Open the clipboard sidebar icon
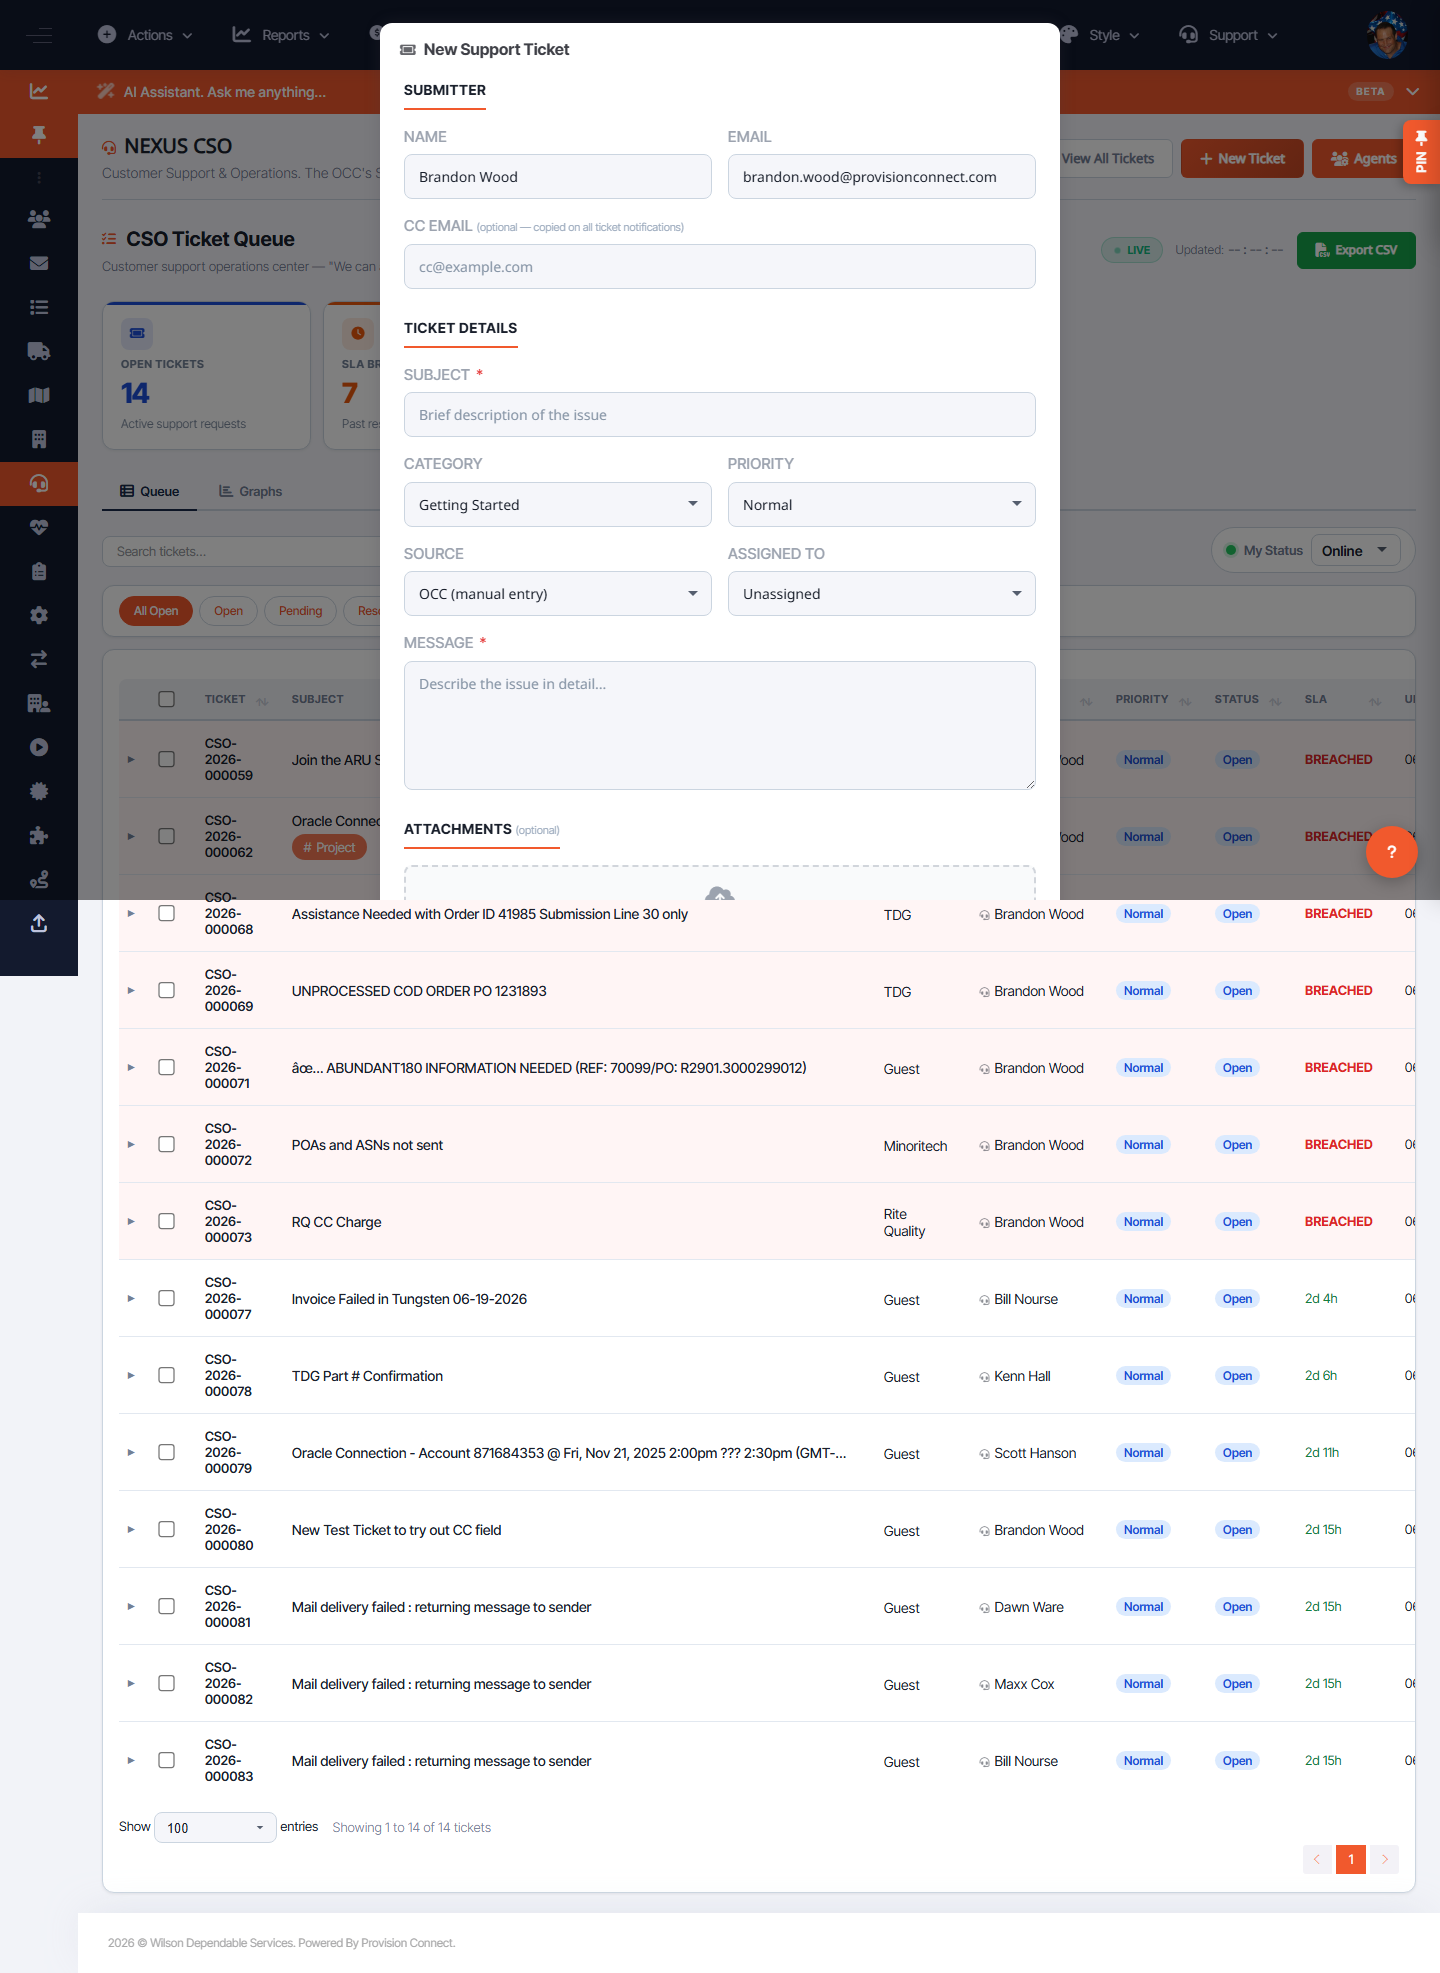1440x1973 pixels. (x=39, y=571)
